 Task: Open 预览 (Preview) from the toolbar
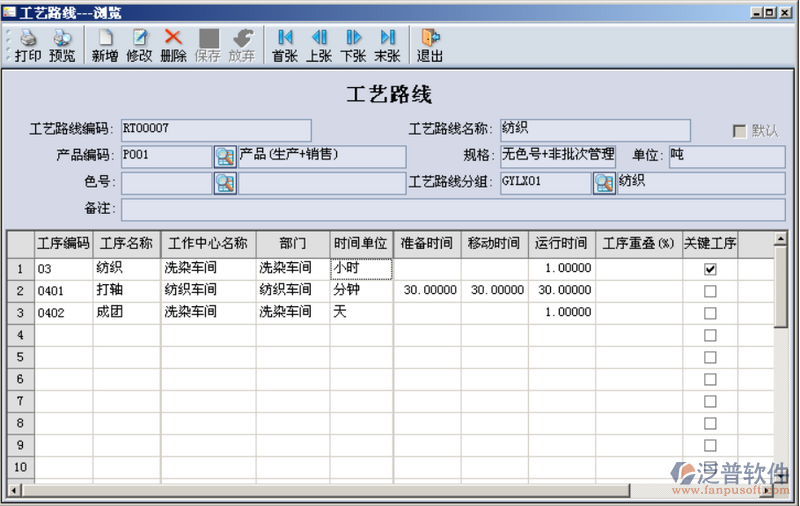62,46
